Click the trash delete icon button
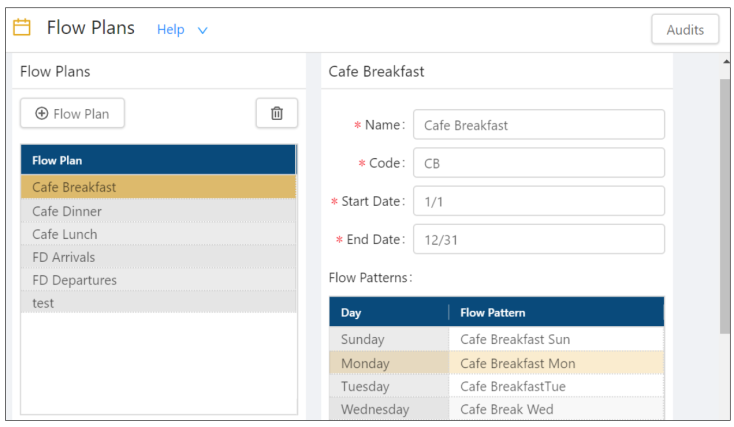This screenshot has height=427, width=734. [277, 114]
